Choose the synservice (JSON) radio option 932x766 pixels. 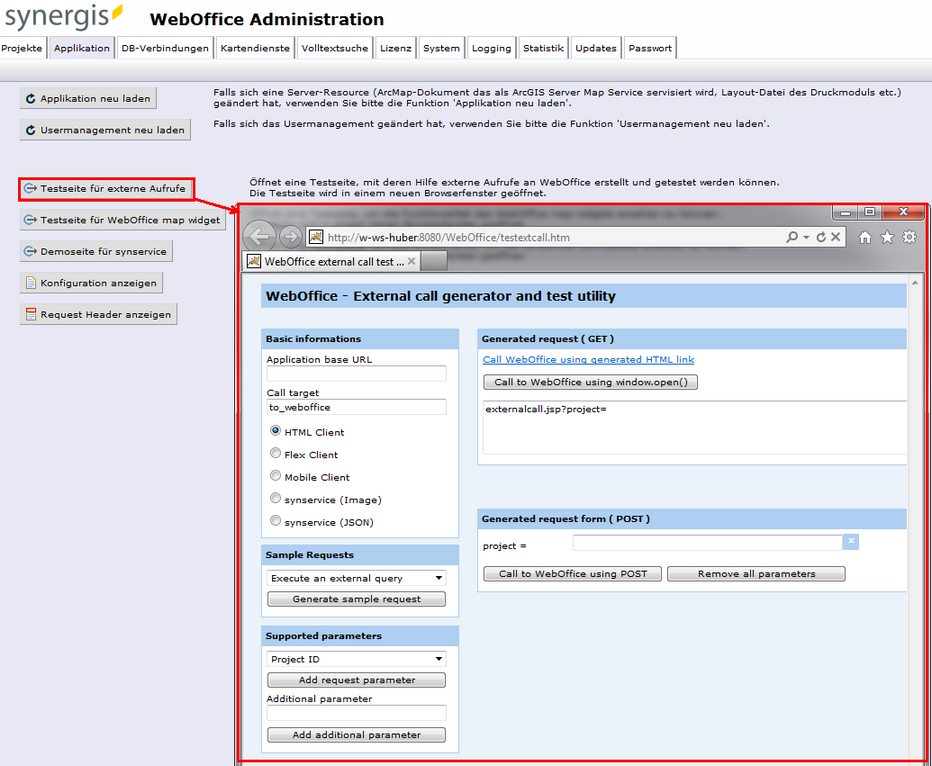(x=276, y=521)
